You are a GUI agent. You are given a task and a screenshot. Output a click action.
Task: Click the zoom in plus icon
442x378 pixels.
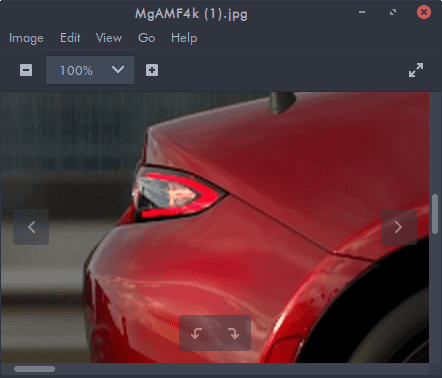152,70
